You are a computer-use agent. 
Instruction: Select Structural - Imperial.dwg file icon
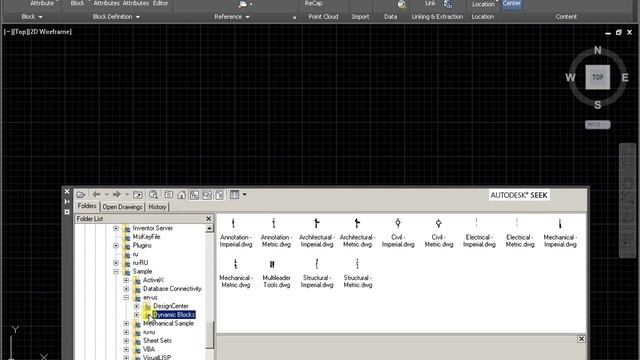pyautogui.click(x=317, y=264)
